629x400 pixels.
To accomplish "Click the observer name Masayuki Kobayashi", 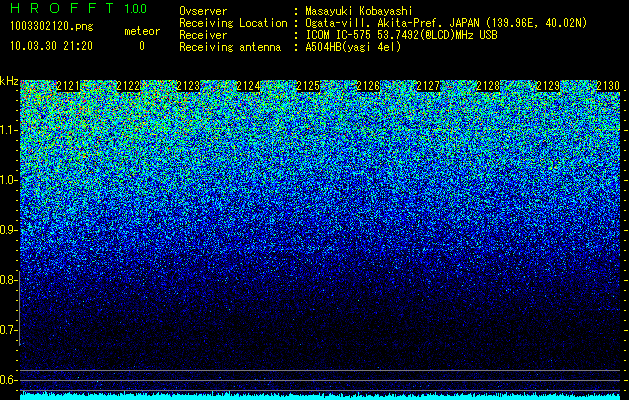I will [359, 11].
